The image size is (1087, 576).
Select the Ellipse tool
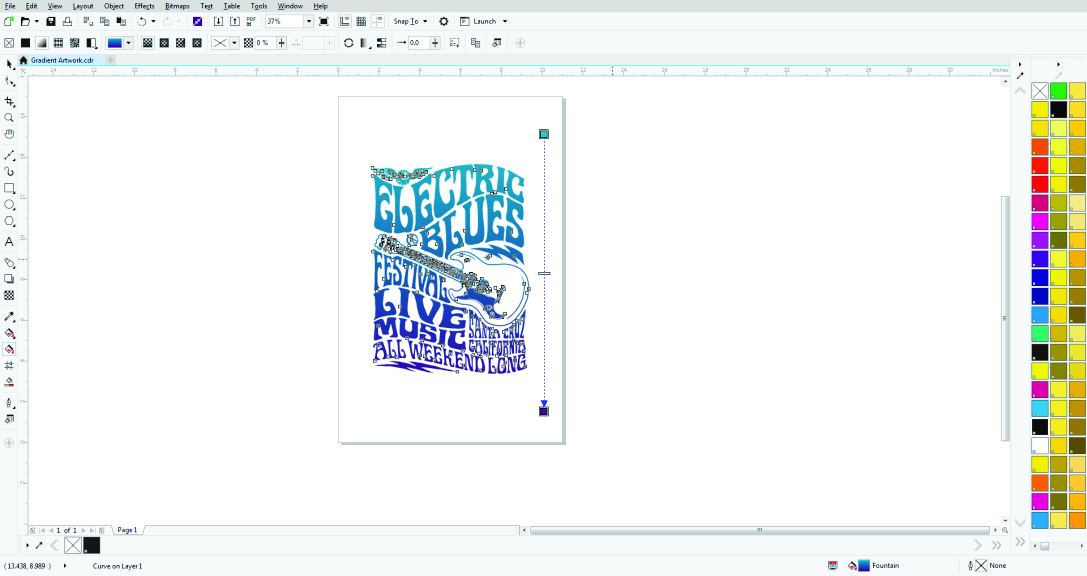tap(9, 204)
